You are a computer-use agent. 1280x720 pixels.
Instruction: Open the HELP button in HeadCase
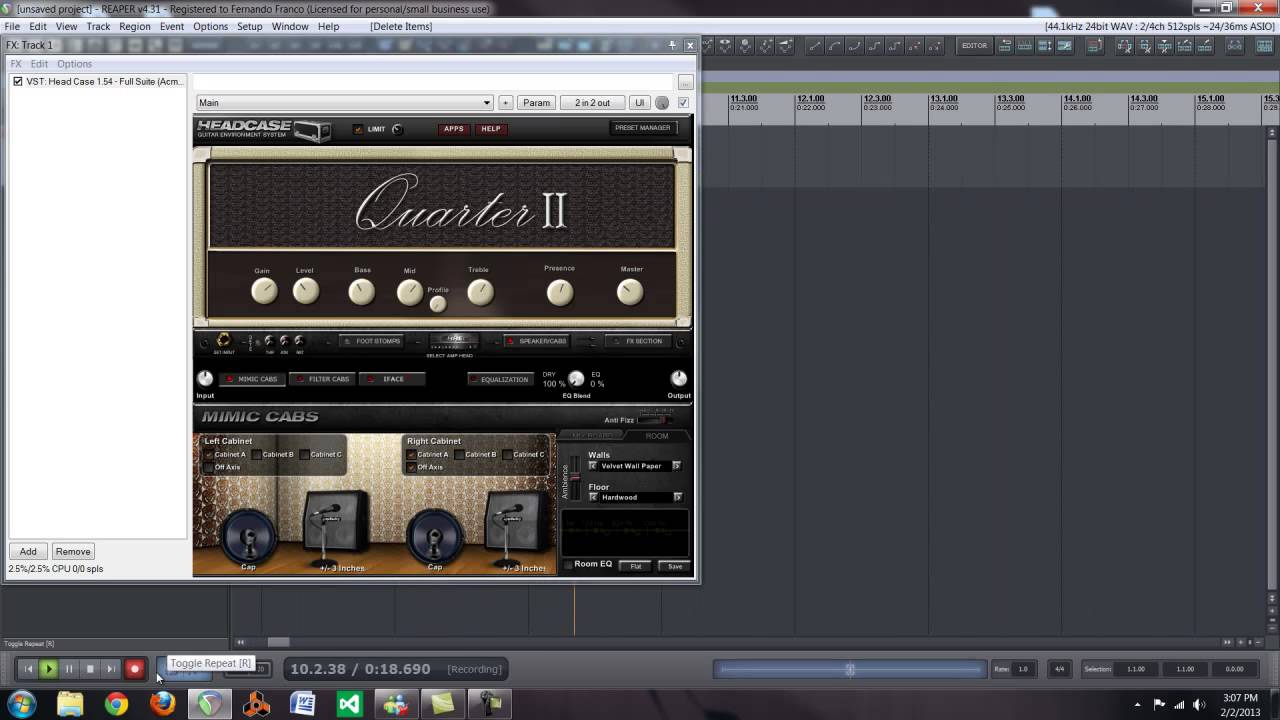[491, 129]
